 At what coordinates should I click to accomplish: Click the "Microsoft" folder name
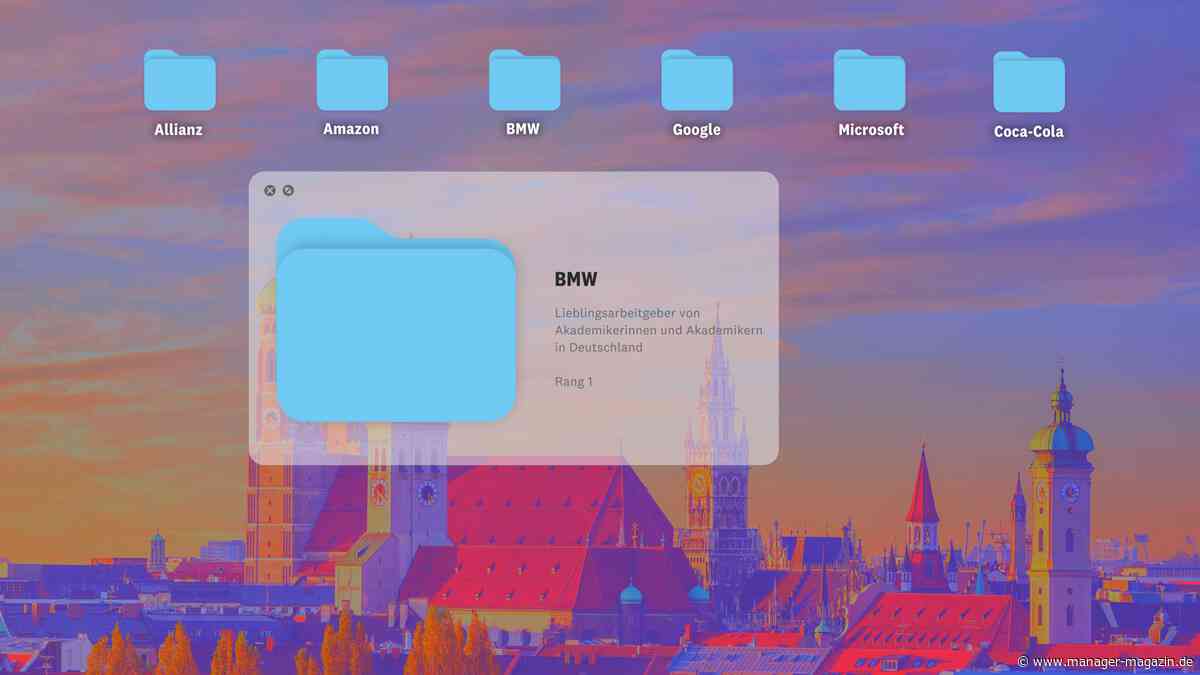(871, 130)
